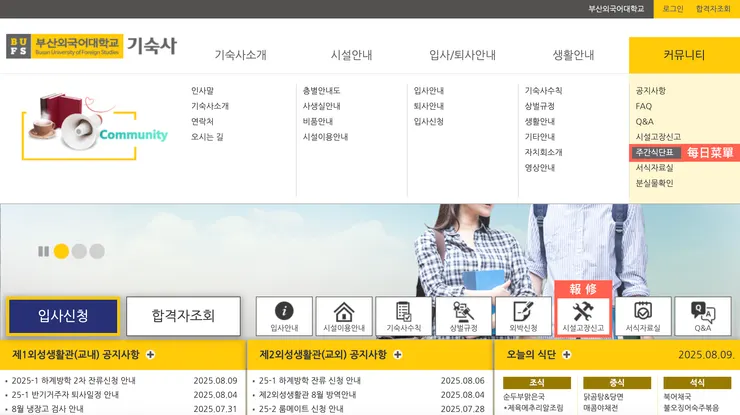Image resolution: width=740 pixels, height=415 pixels.
Task: Open notice 25-2 룸메이트 신청 안내
Action: tap(301, 409)
